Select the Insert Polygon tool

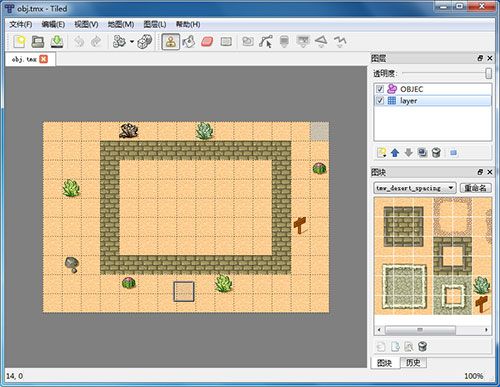(x=321, y=42)
